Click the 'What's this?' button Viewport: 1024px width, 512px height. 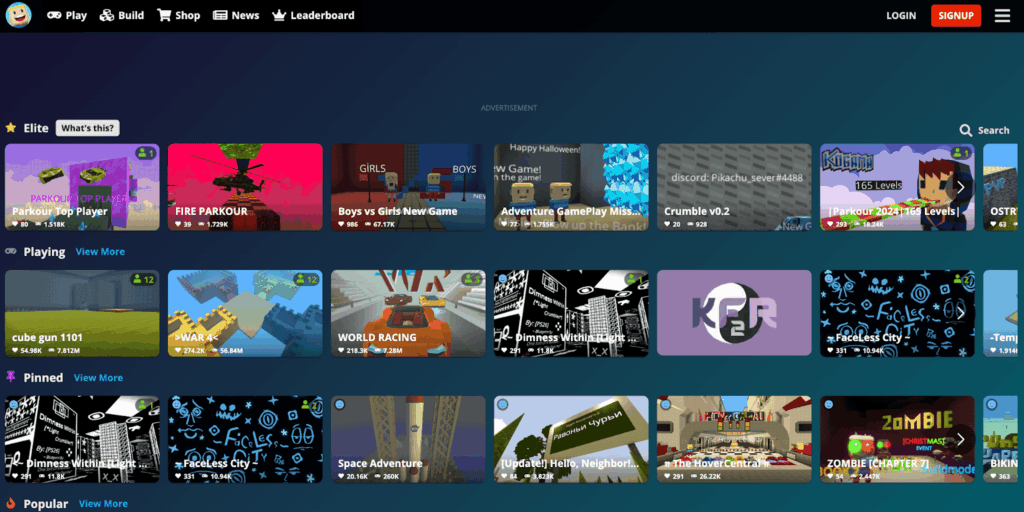click(x=87, y=128)
